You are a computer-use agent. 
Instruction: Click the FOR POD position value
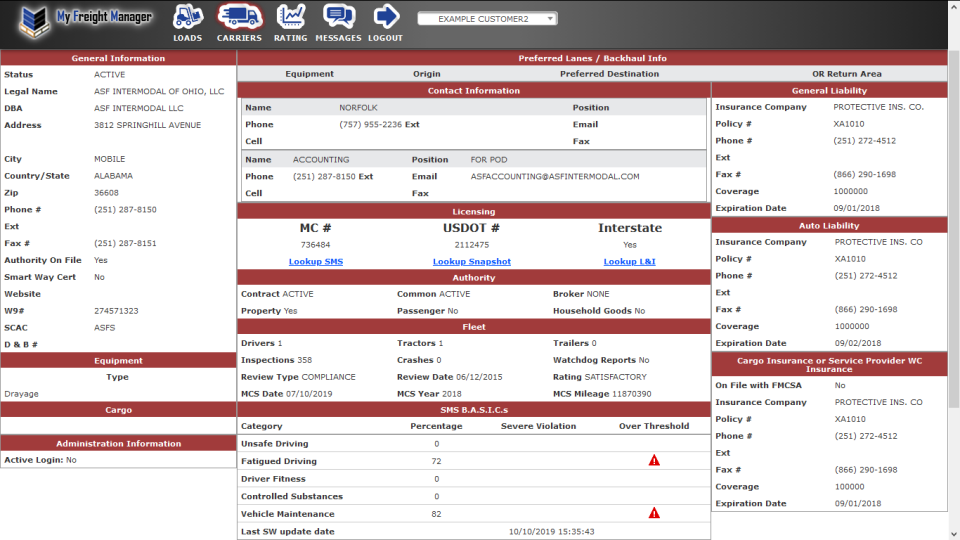[489, 160]
